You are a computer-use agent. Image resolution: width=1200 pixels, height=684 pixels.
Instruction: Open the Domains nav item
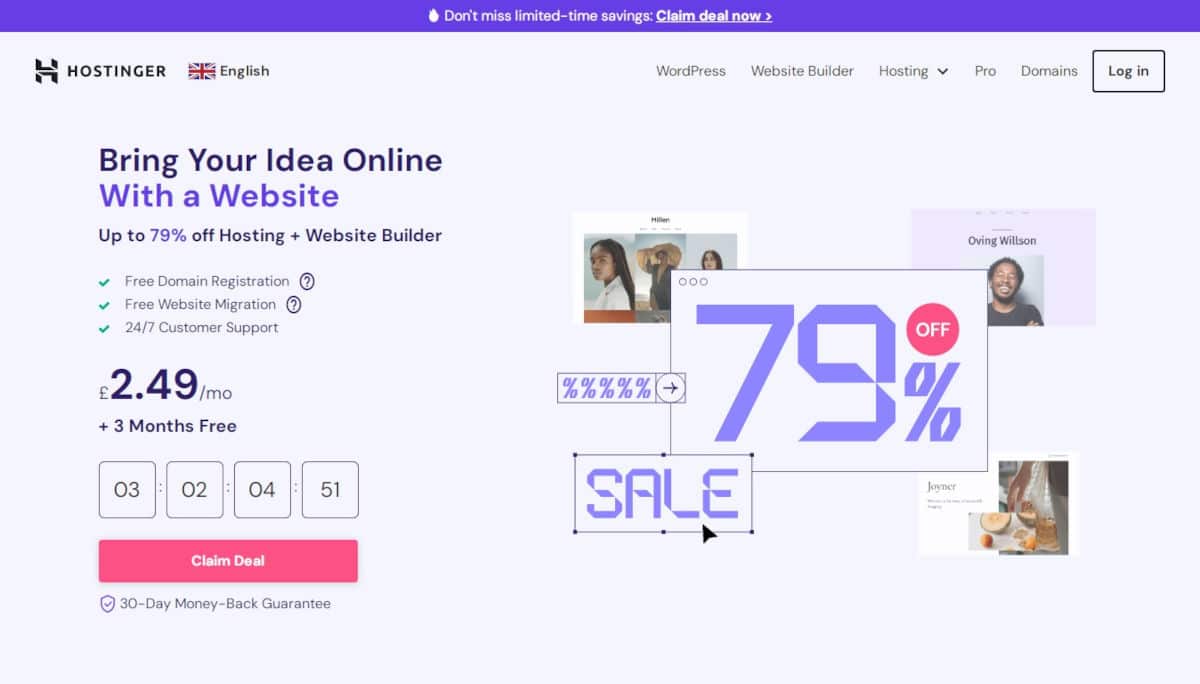[x=1049, y=71]
